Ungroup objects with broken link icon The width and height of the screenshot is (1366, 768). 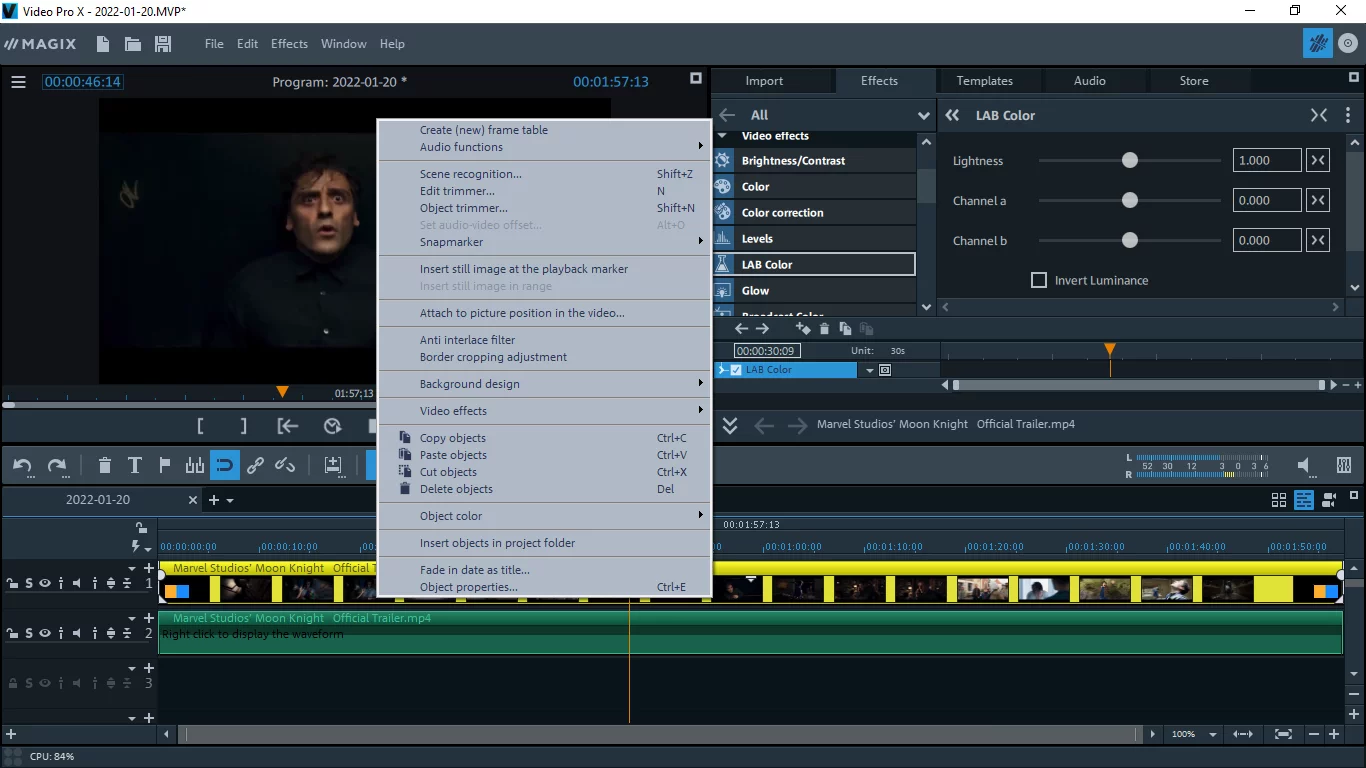point(285,465)
